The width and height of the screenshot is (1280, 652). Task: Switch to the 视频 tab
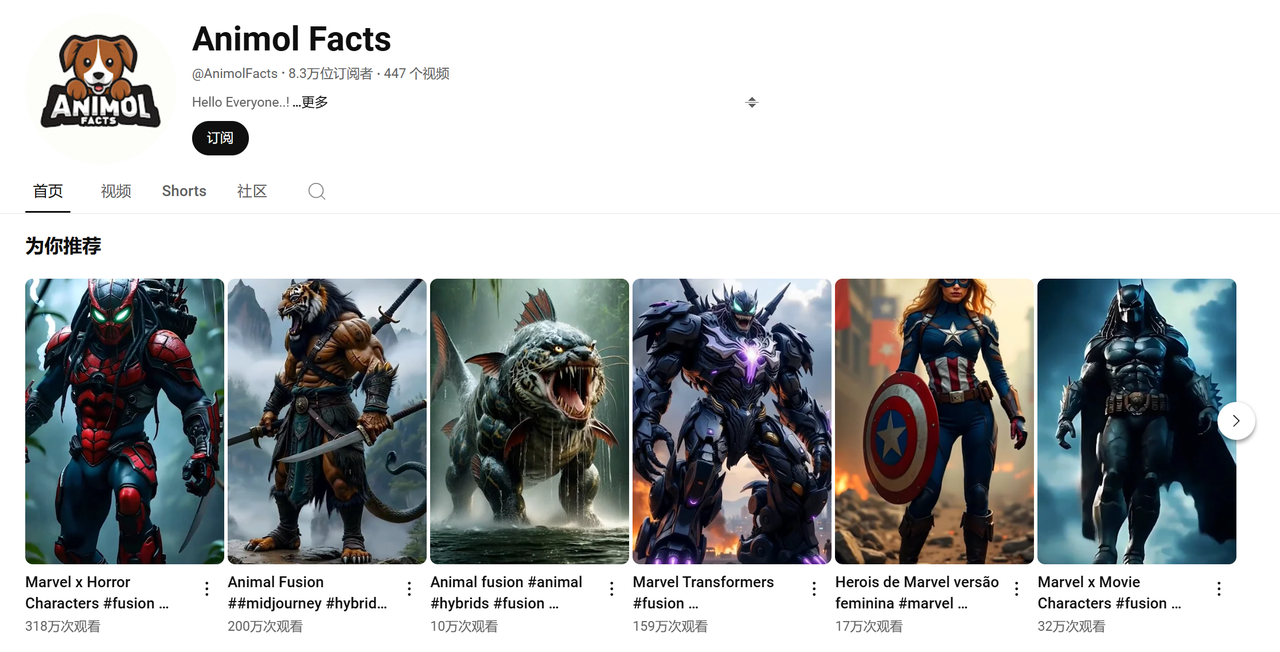pyautogui.click(x=116, y=191)
